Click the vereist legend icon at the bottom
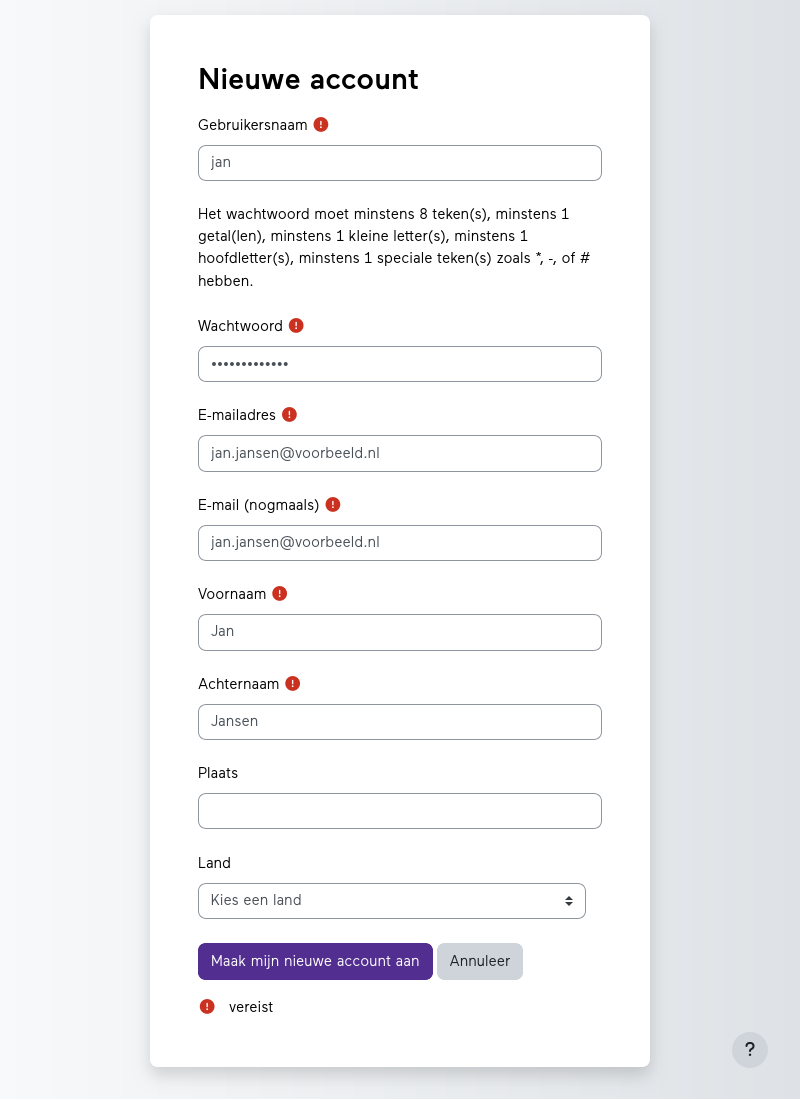This screenshot has height=1100, width=800. [x=207, y=1007]
